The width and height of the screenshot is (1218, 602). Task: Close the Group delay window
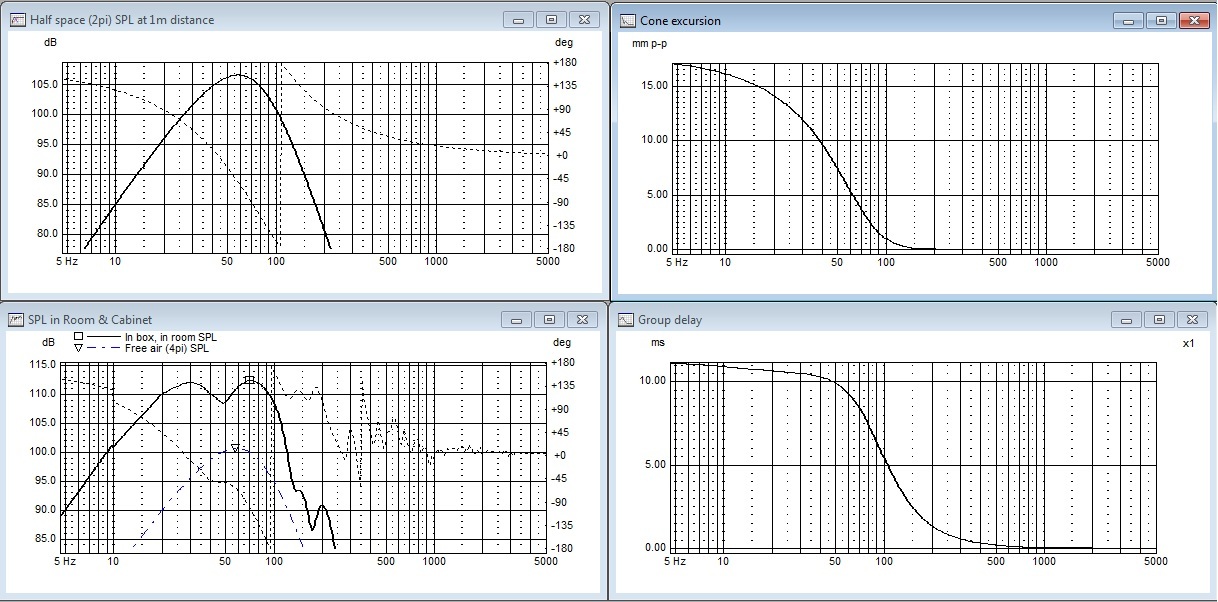coord(1194,319)
